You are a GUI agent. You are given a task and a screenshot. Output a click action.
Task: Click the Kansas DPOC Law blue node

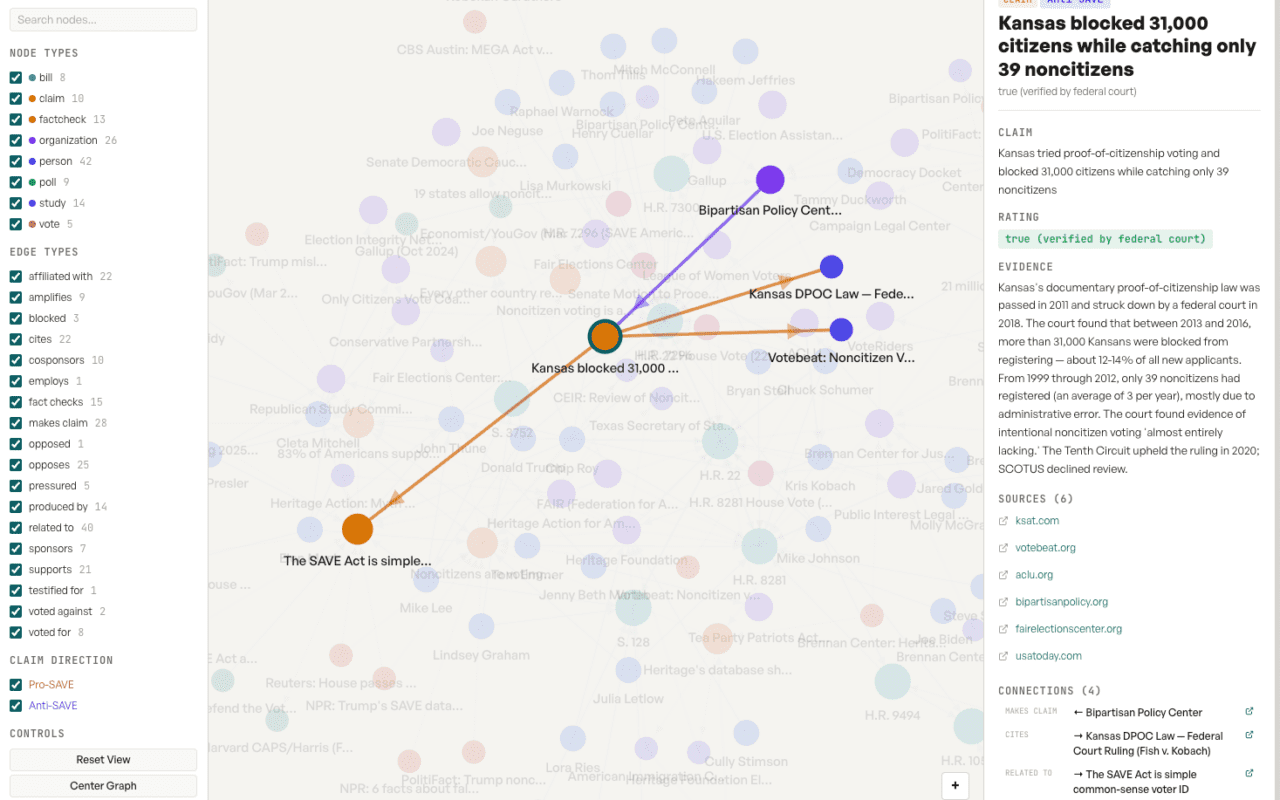831,267
